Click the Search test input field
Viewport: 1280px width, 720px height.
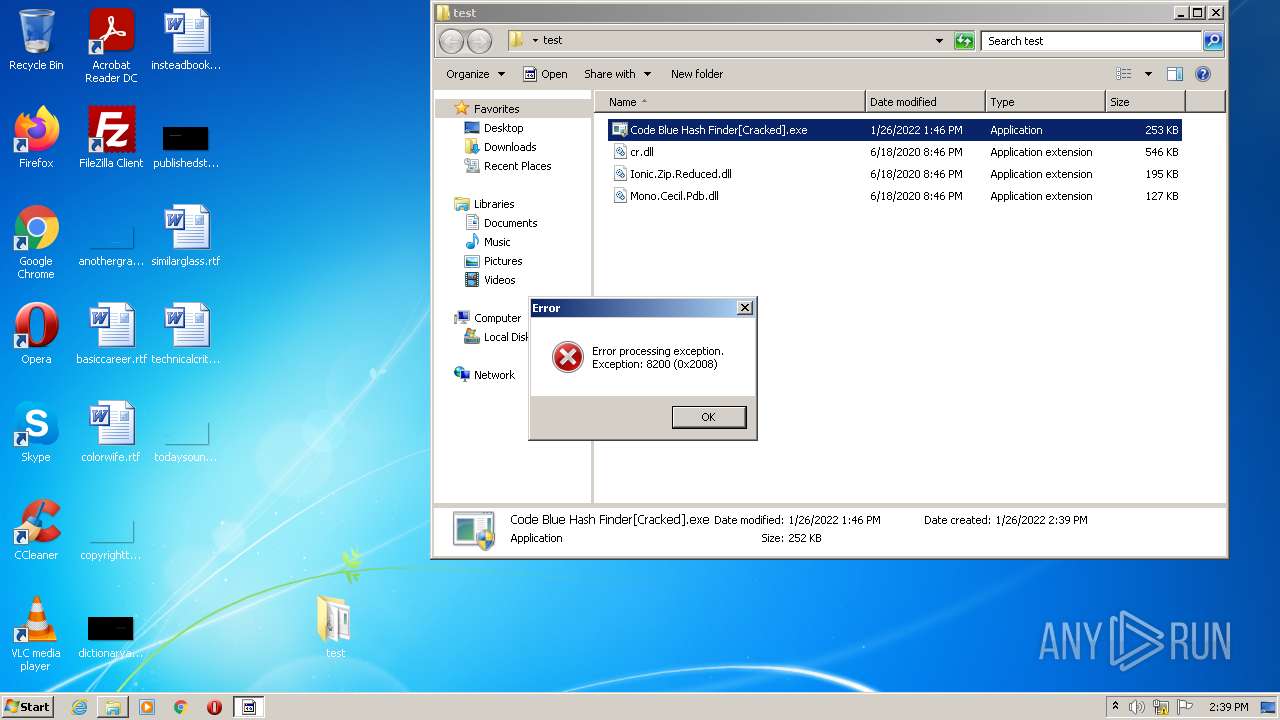(x=1092, y=41)
